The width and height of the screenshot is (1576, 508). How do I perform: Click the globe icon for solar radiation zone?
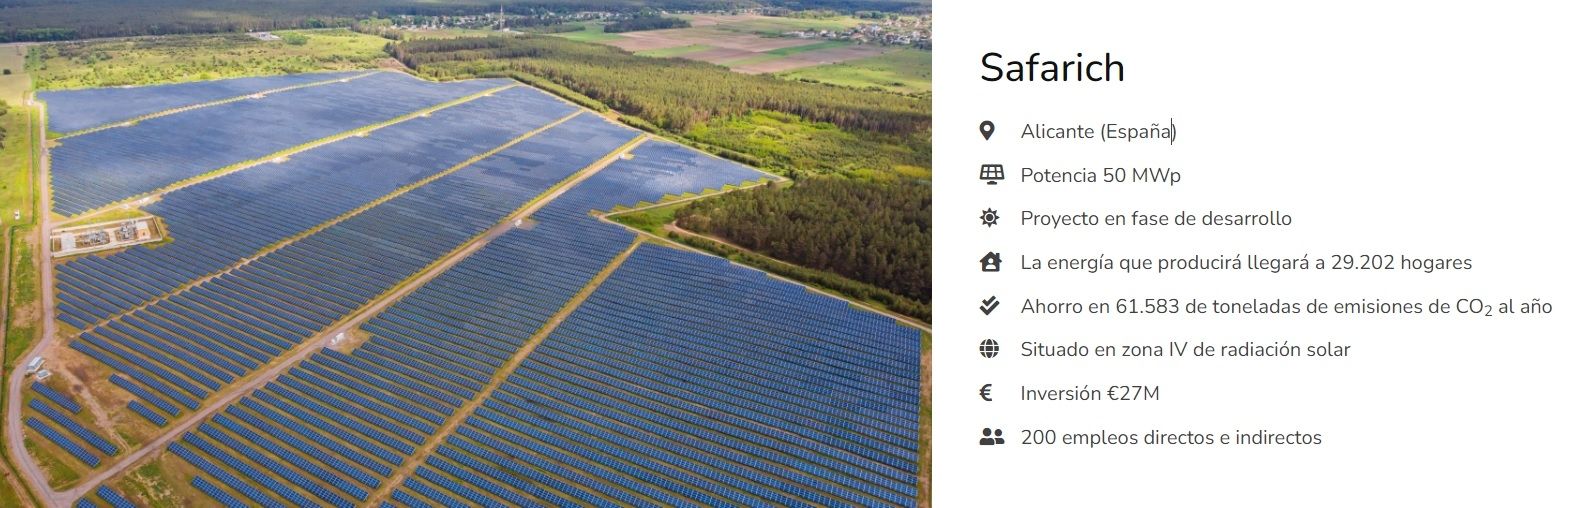coord(989,349)
